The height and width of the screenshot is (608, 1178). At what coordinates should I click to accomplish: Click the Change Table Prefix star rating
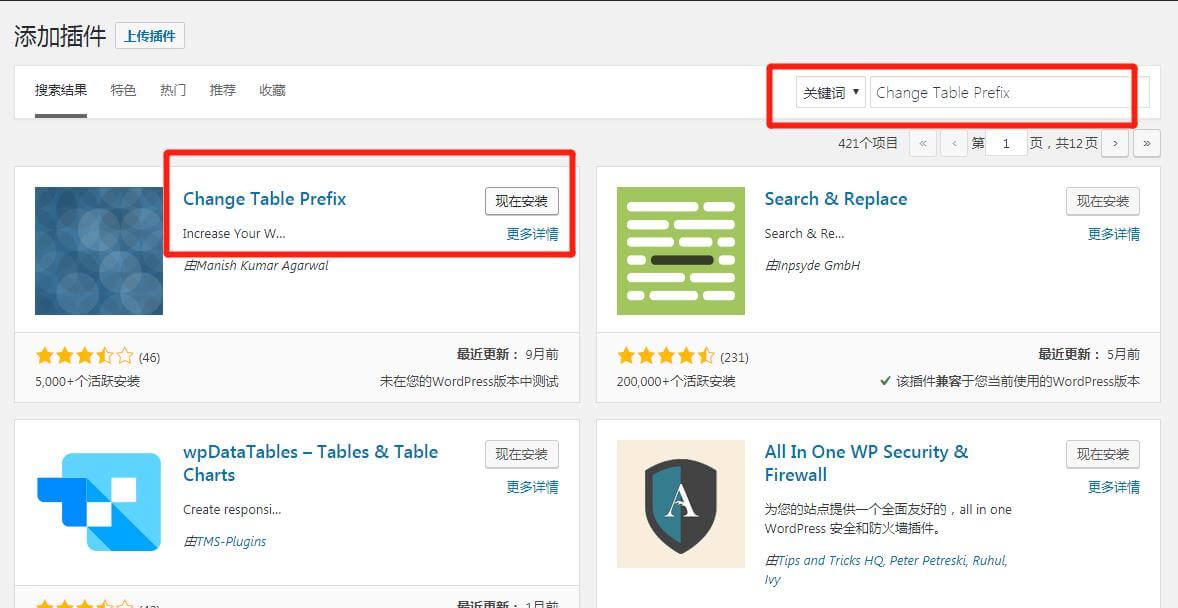84,355
